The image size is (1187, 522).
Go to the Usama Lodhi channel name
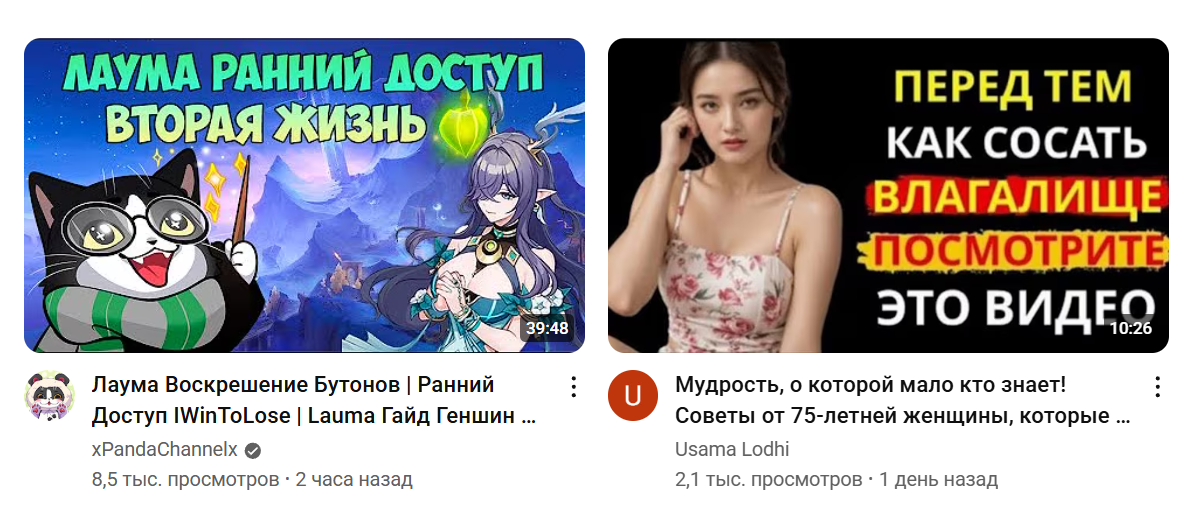pos(732,449)
